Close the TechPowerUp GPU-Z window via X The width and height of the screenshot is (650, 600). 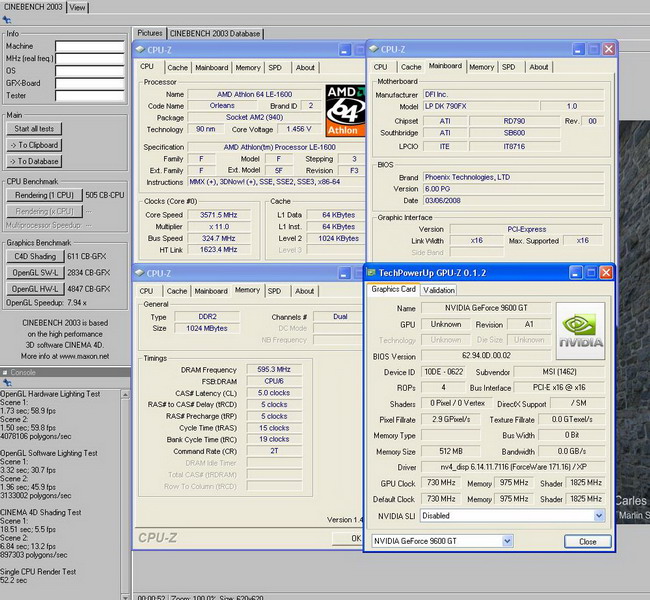point(605,272)
